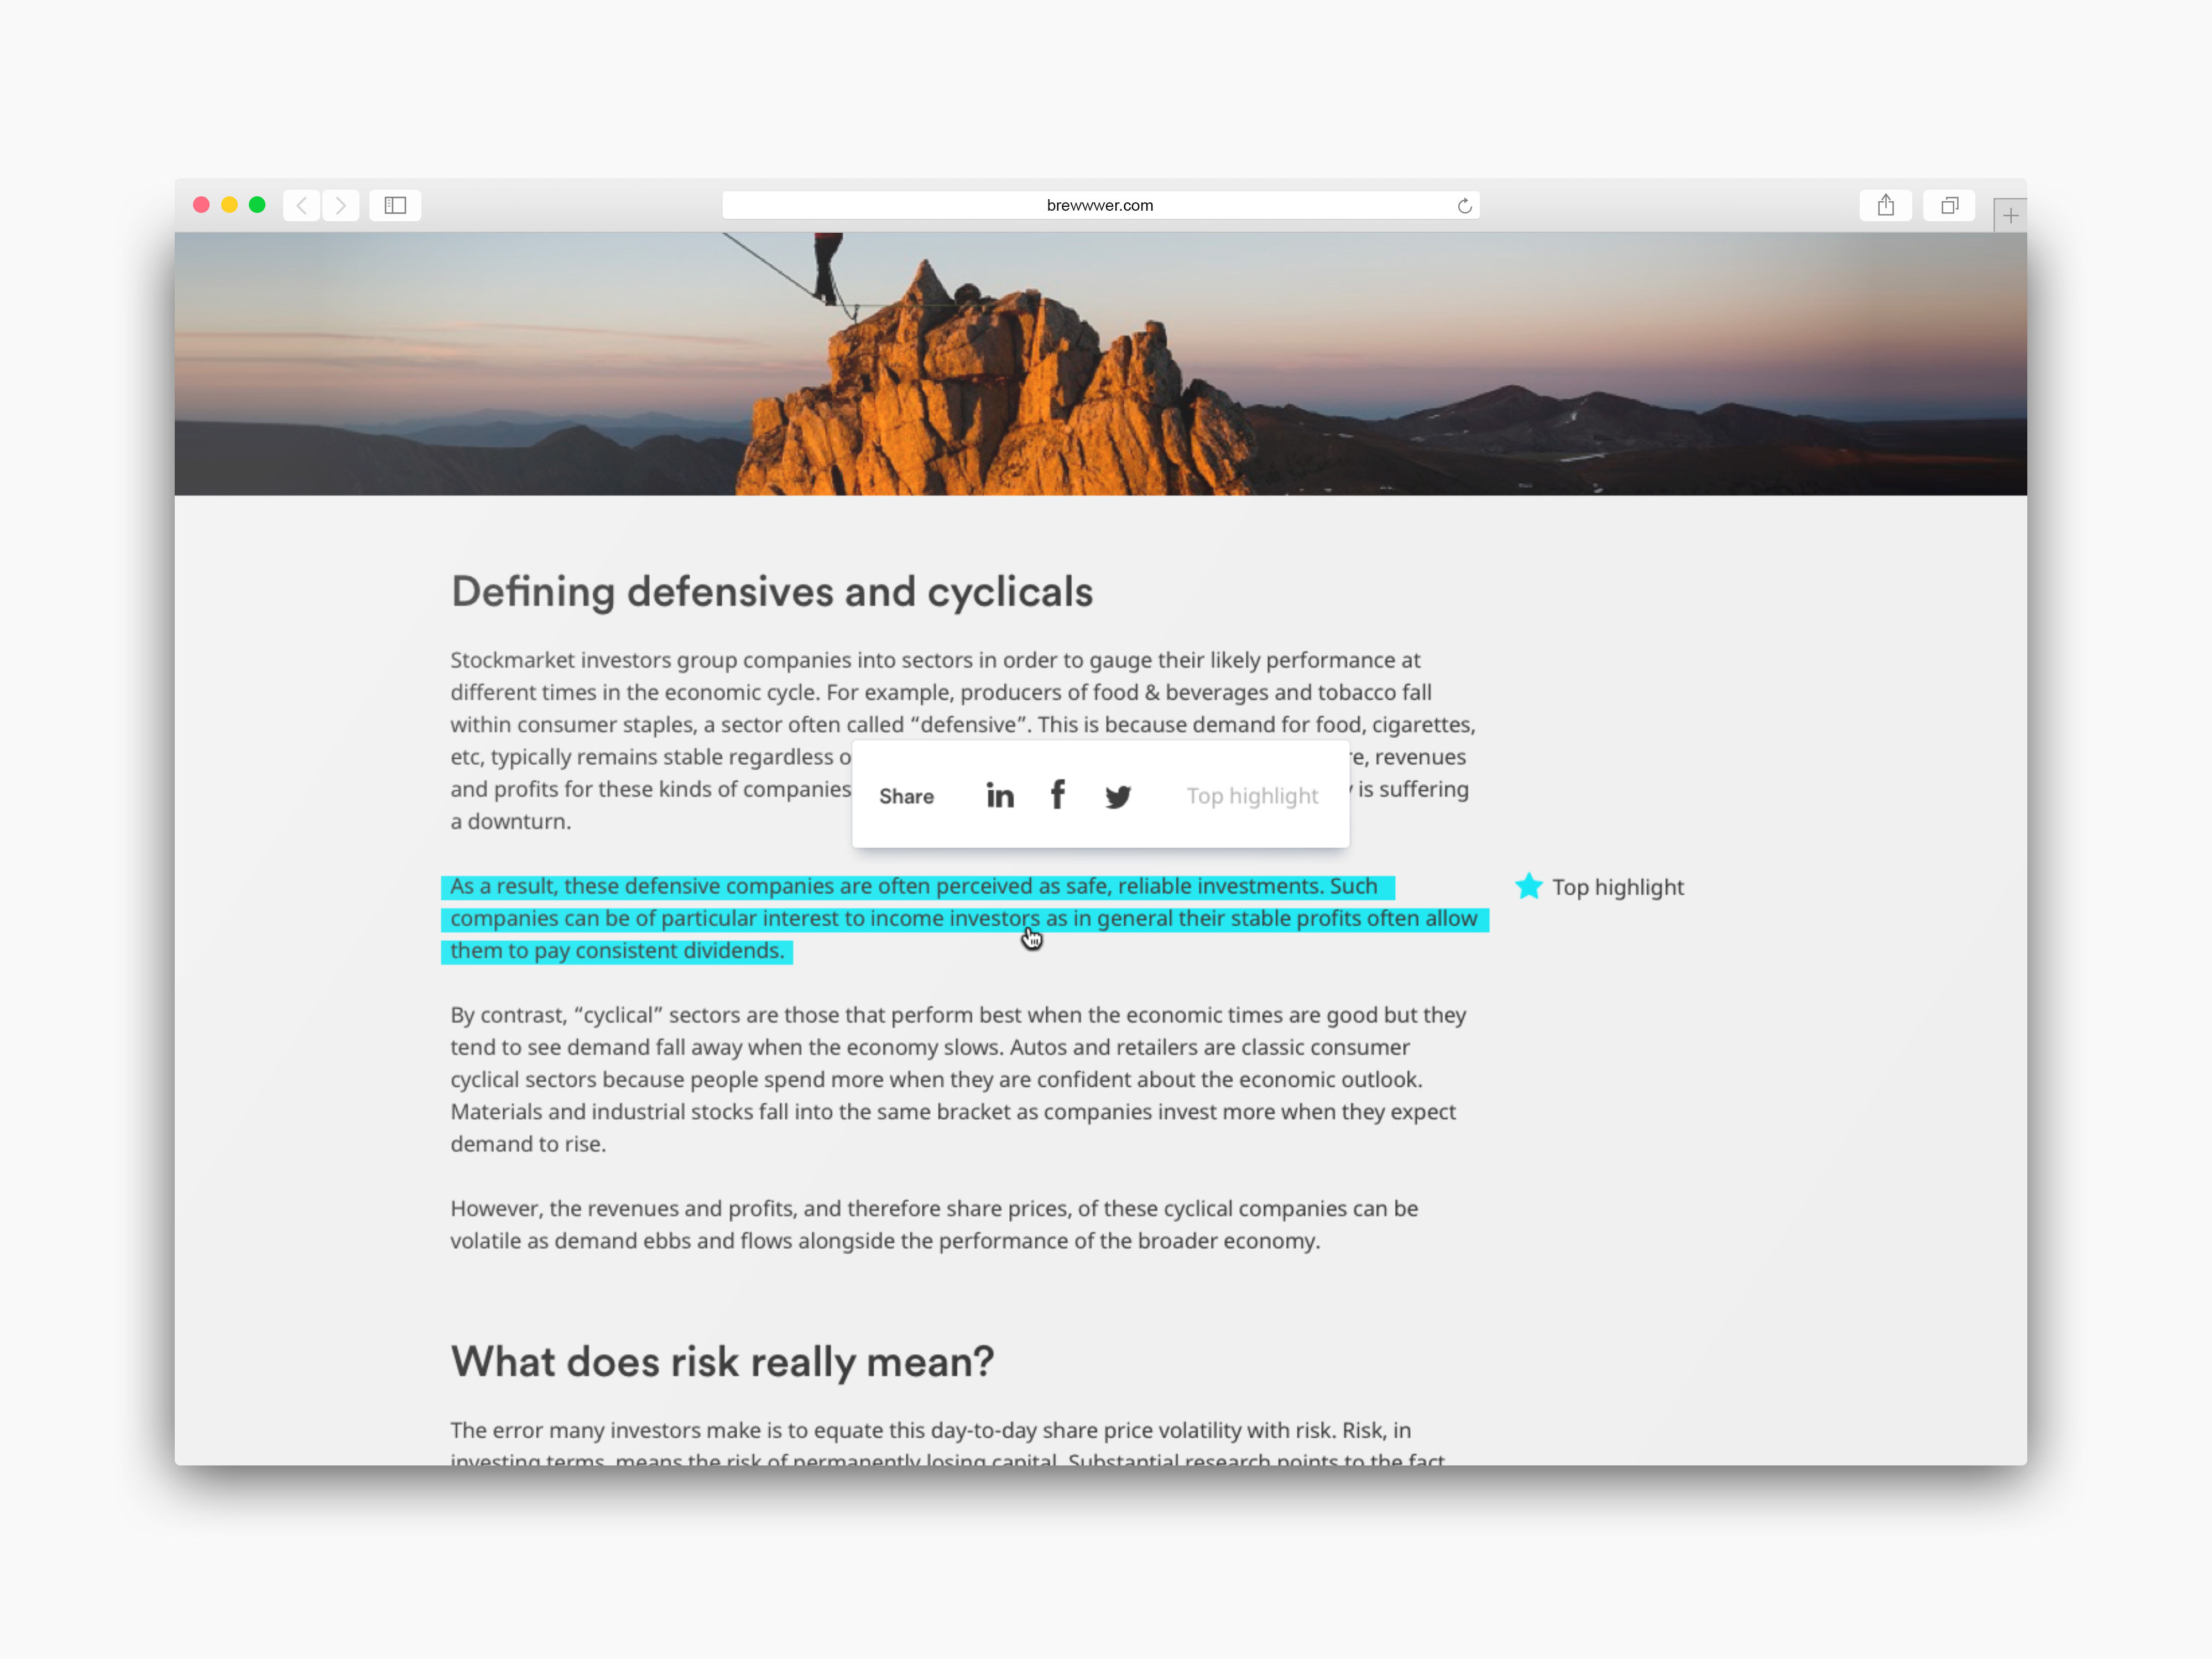The image size is (2212, 1659).
Task: Show all tabs overview icon
Action: 1949,205
